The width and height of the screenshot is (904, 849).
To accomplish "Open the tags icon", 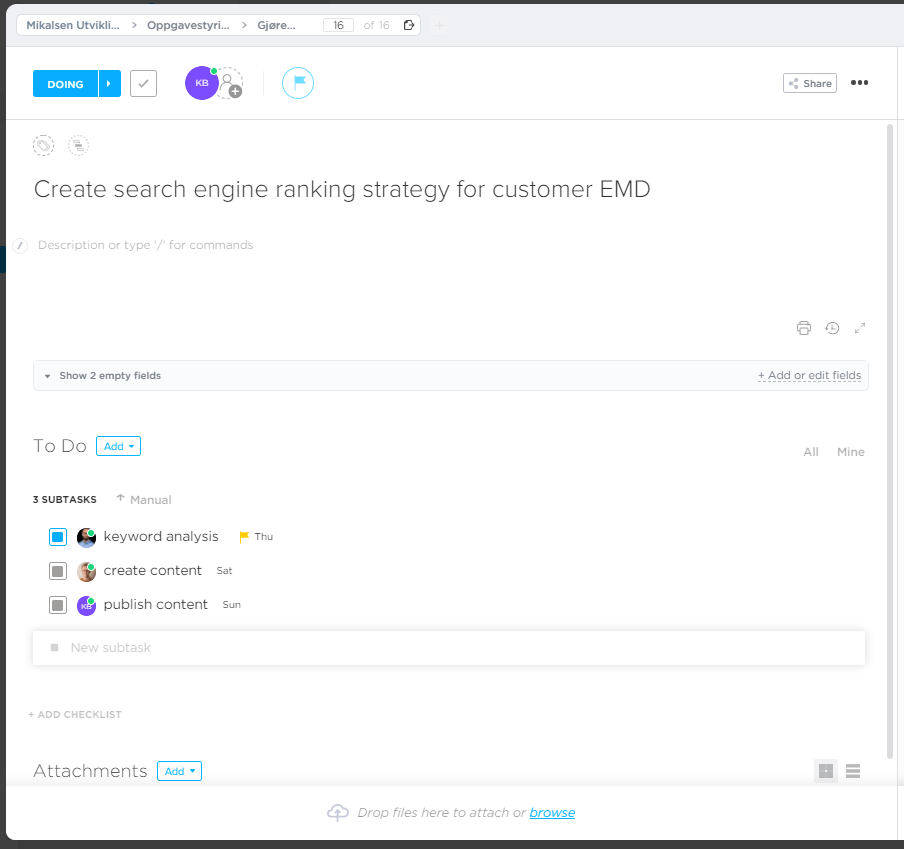I will pos(43,146).
